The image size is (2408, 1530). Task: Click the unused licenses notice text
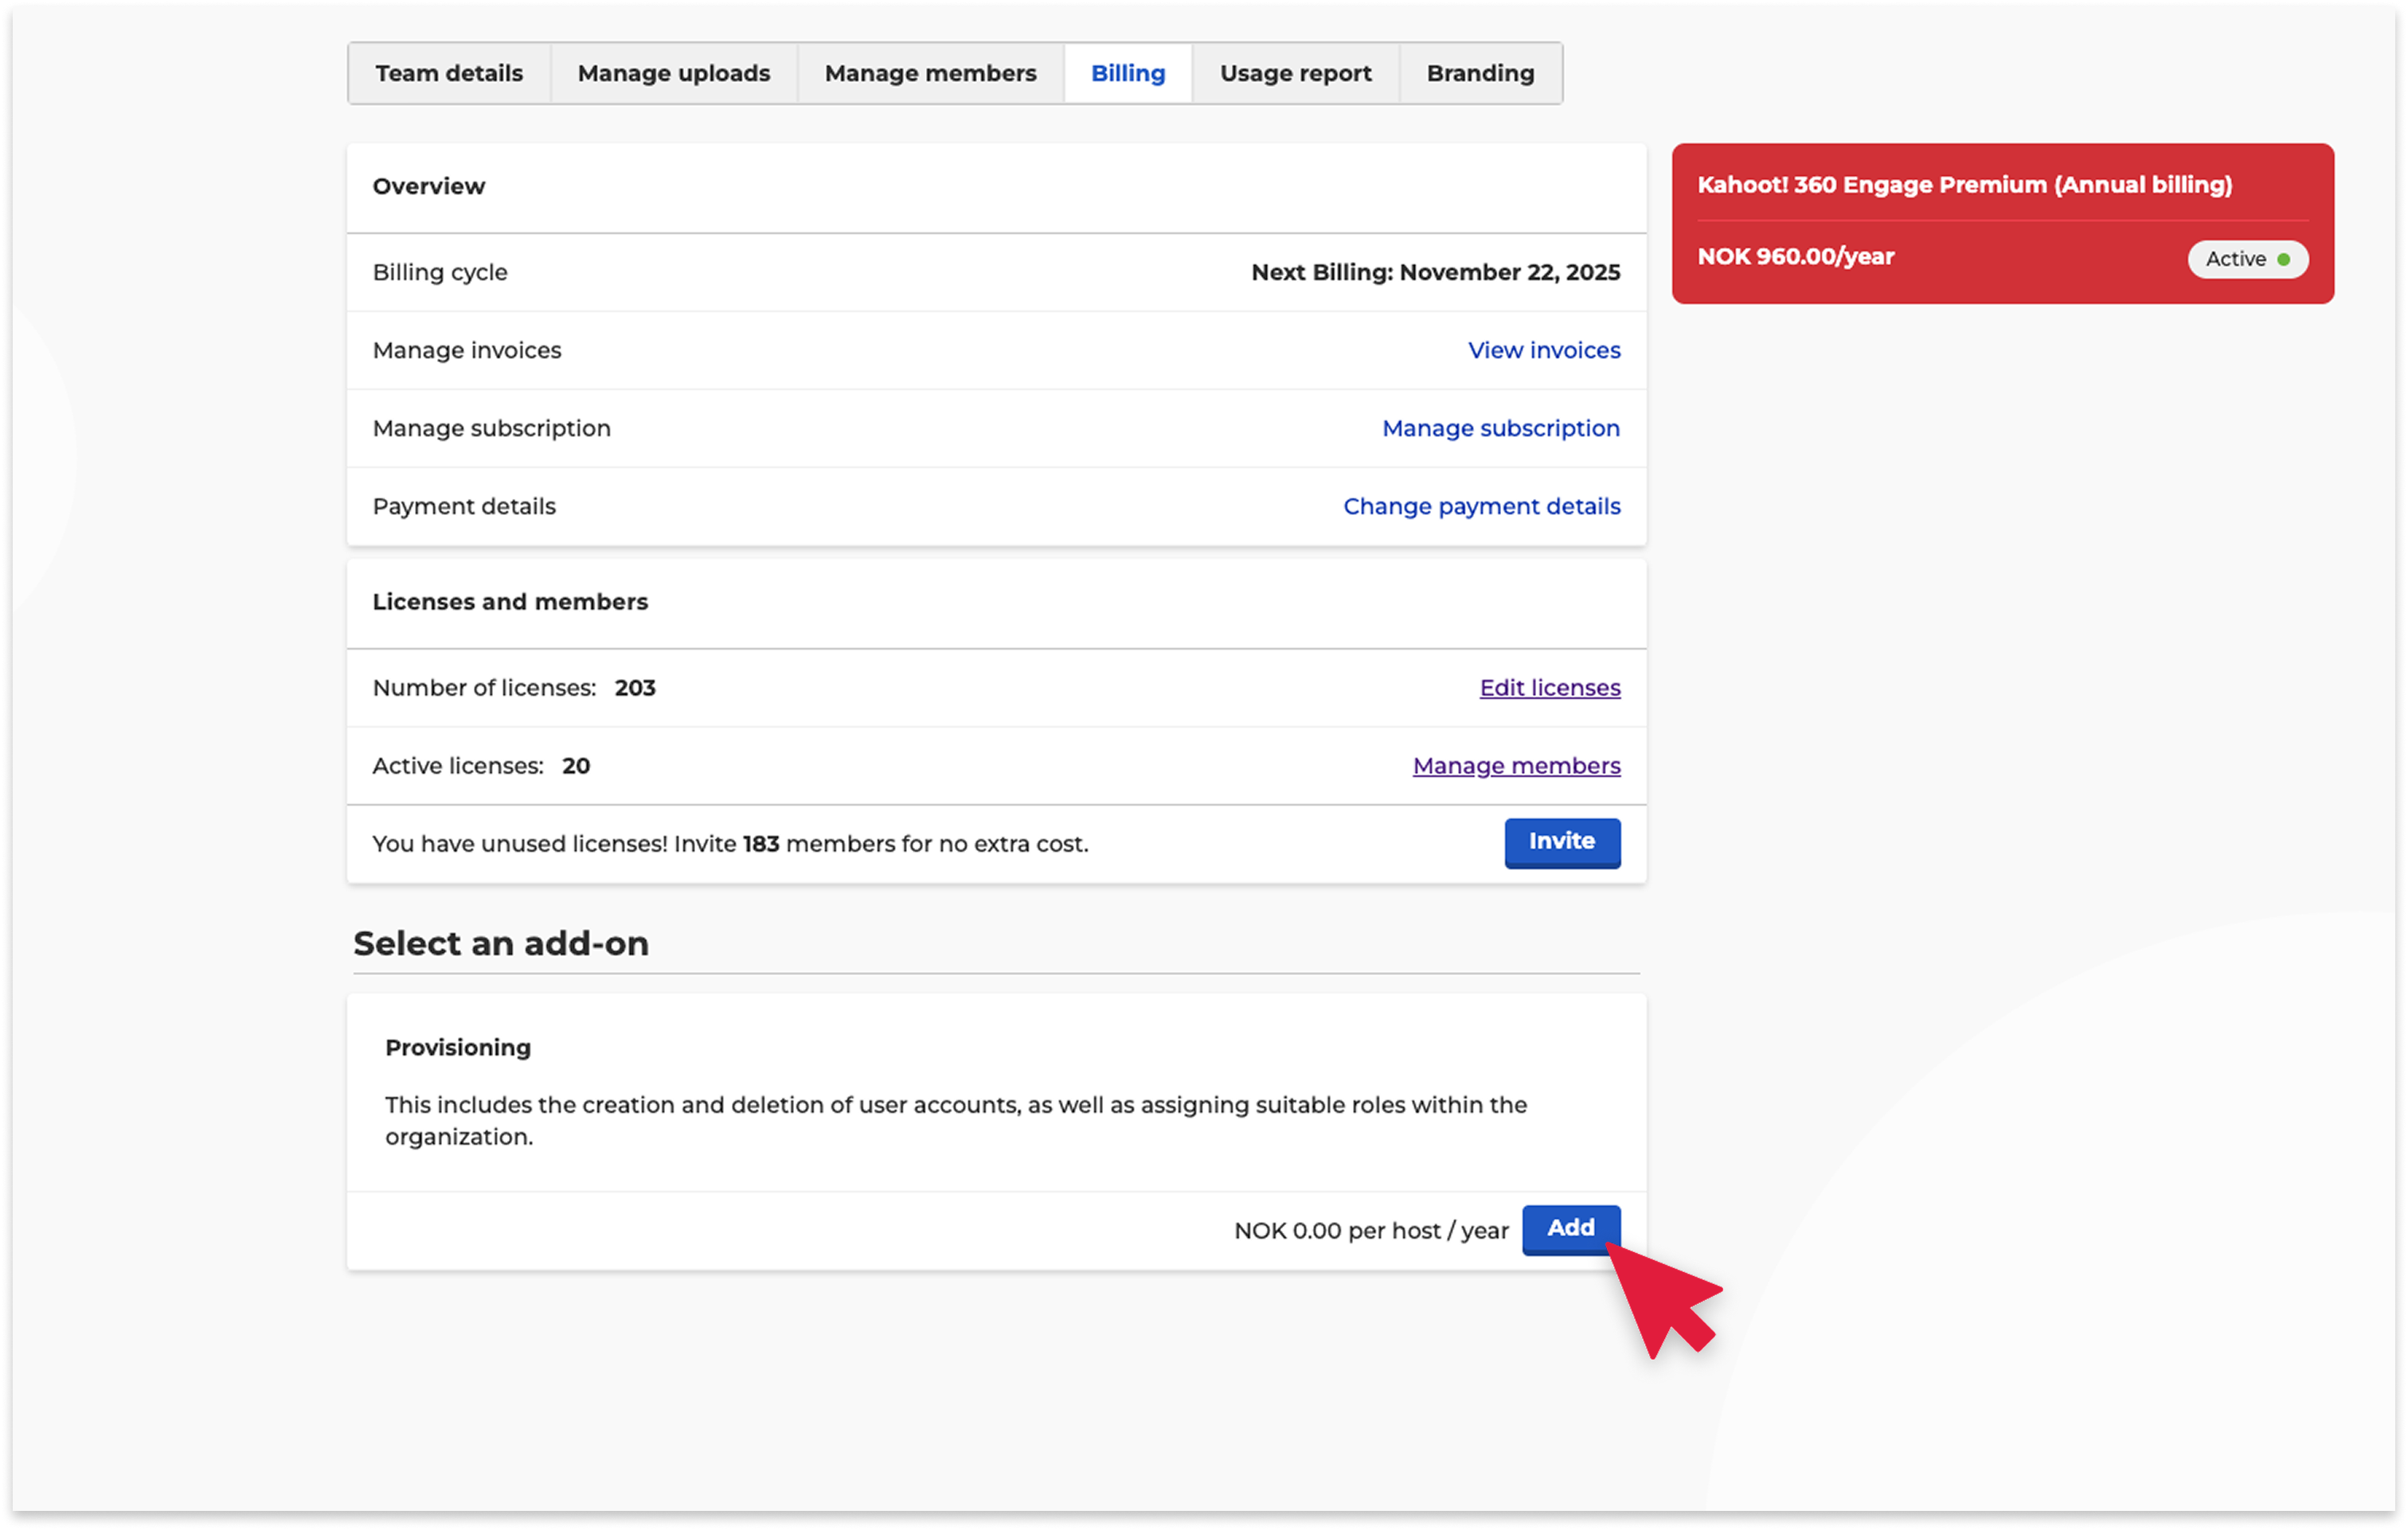point(730,844)
